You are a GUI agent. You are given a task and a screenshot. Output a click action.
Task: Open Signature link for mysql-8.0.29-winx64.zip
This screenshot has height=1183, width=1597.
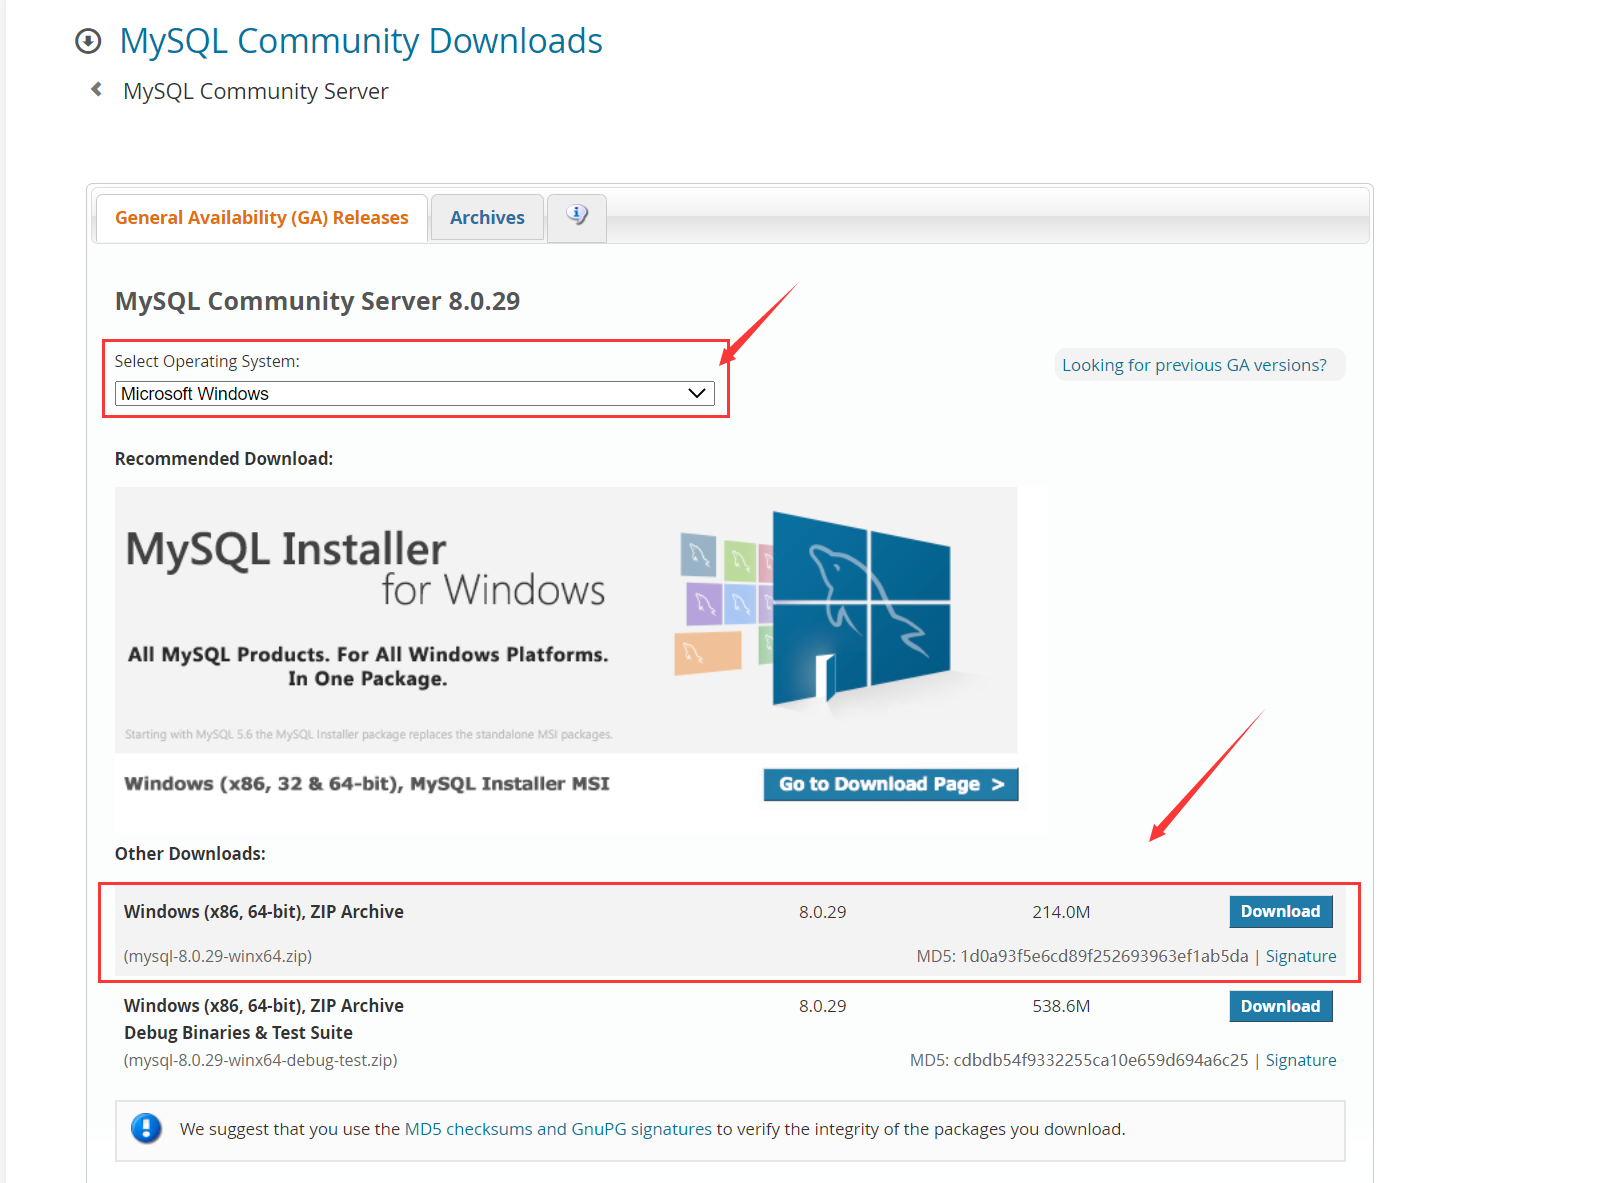[1301, 956]
